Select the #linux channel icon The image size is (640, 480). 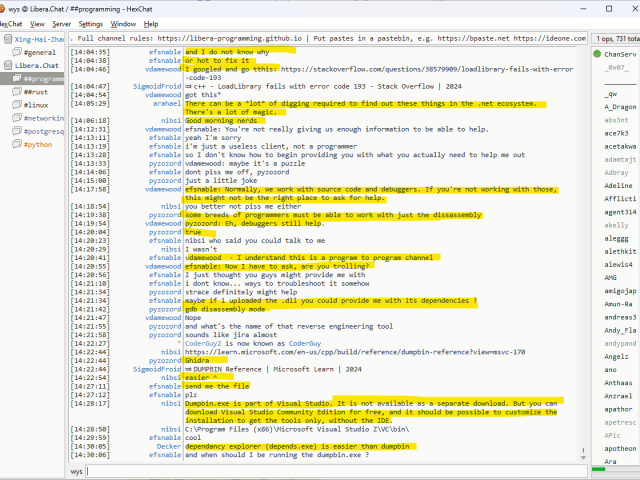[16, 104]
